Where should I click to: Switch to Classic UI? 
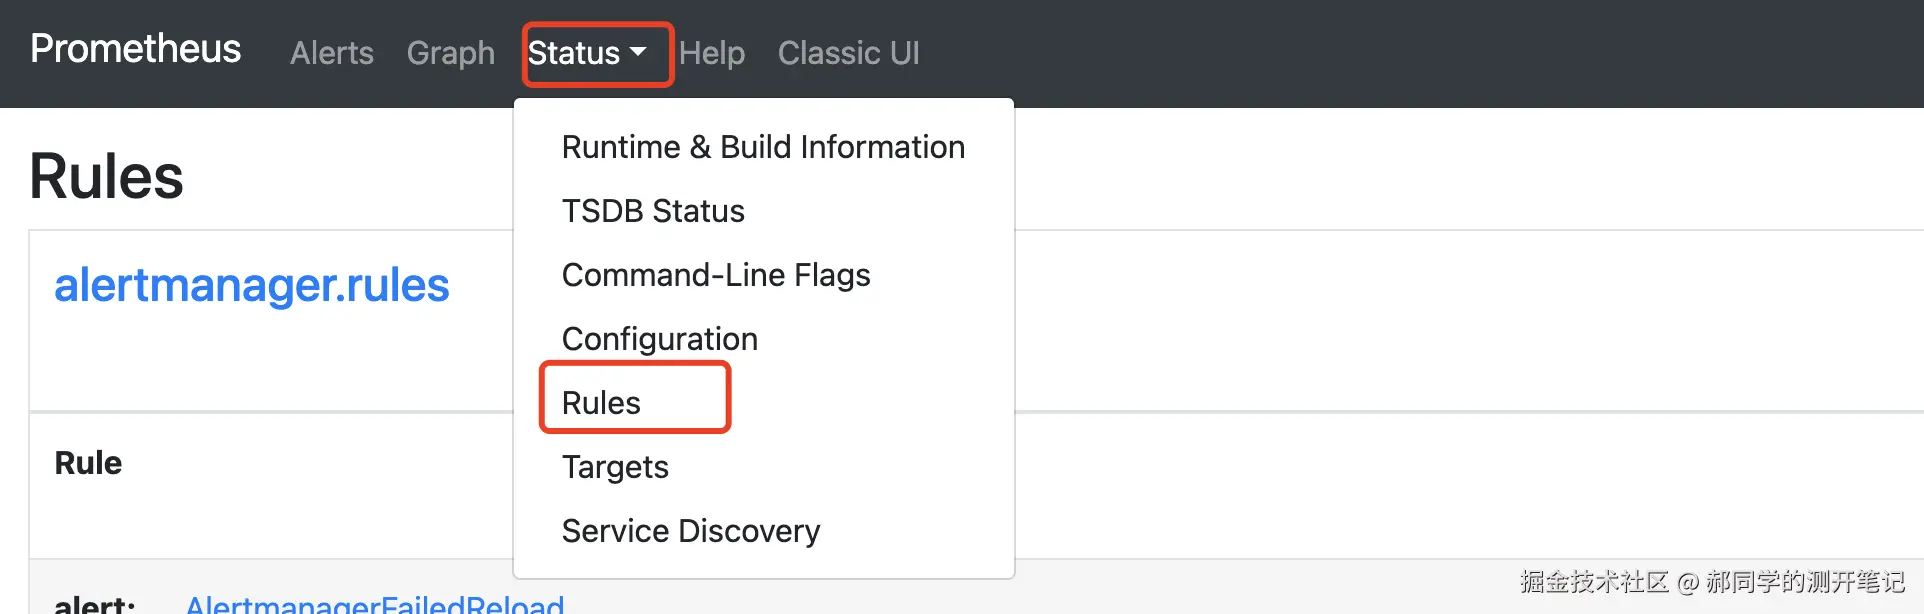[848, 53]
